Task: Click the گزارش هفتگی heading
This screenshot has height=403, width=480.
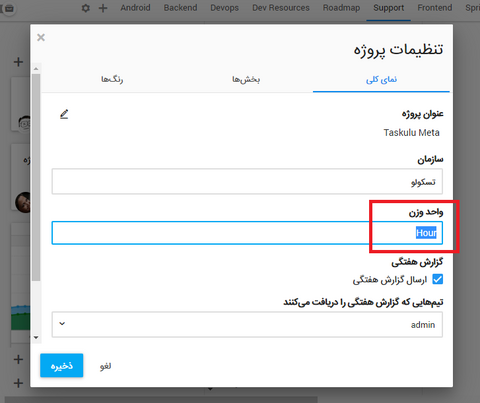Action: tap(417, 262)
